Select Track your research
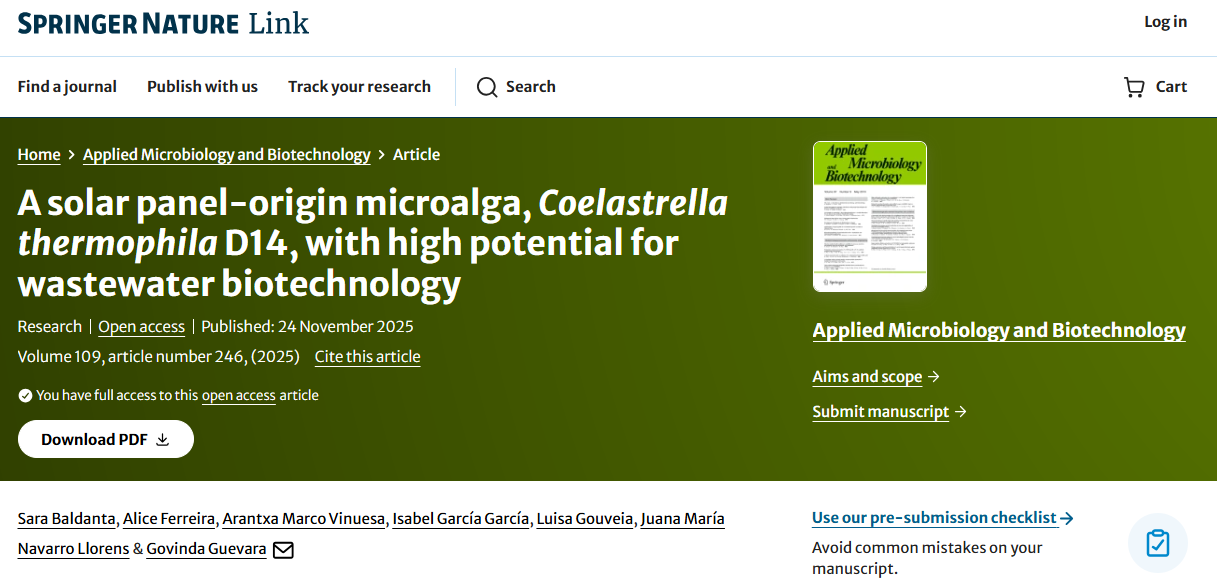Viewport: 1217px width, 580px height. [359, 87]
